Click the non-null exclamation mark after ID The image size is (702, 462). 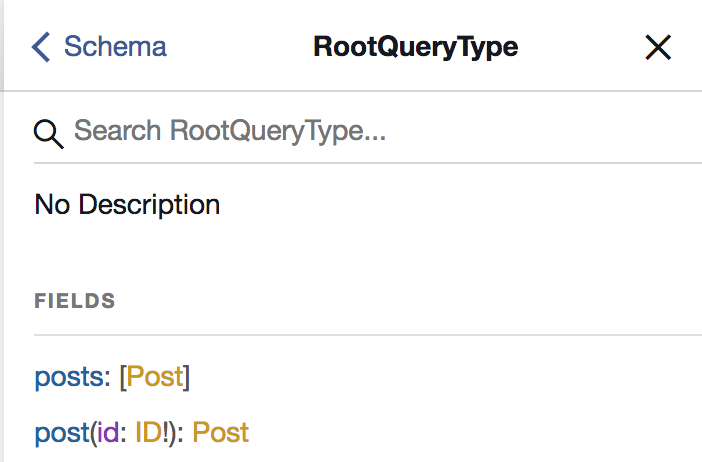(x=166, y=433)
